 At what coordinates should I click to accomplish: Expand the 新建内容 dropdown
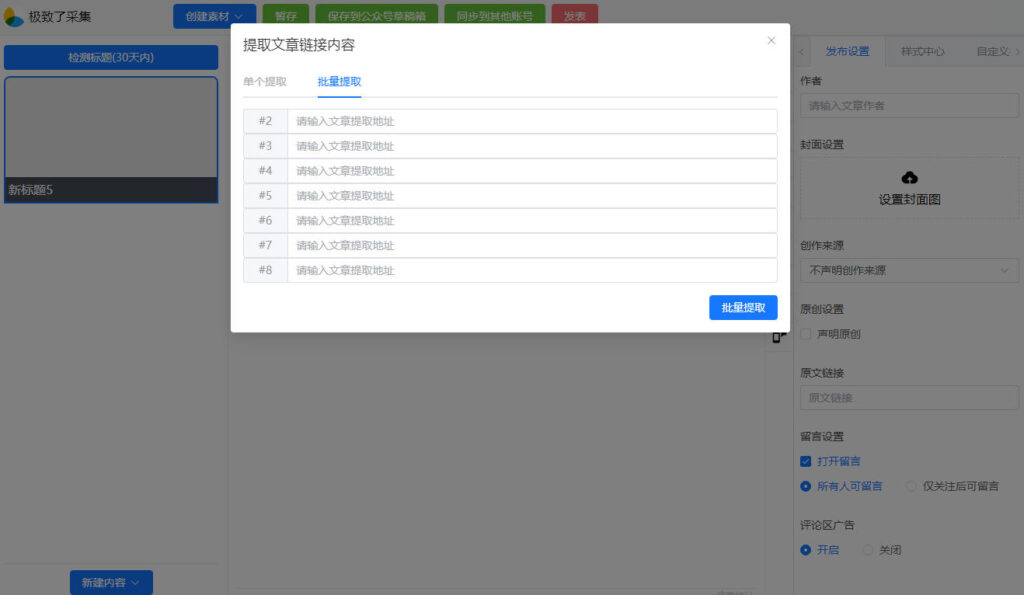(x=110, y=581)
